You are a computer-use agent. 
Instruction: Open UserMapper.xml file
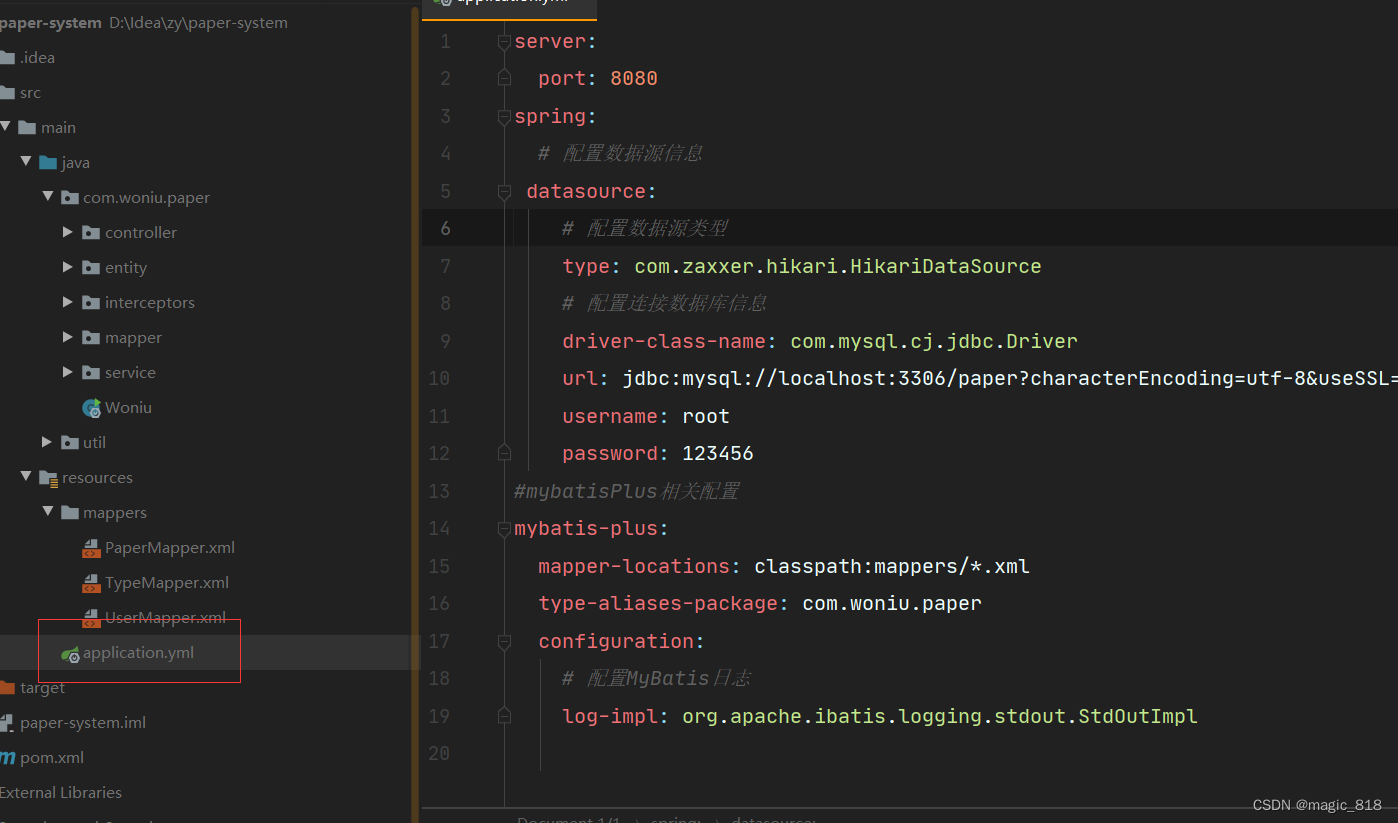tap(165, 617)
